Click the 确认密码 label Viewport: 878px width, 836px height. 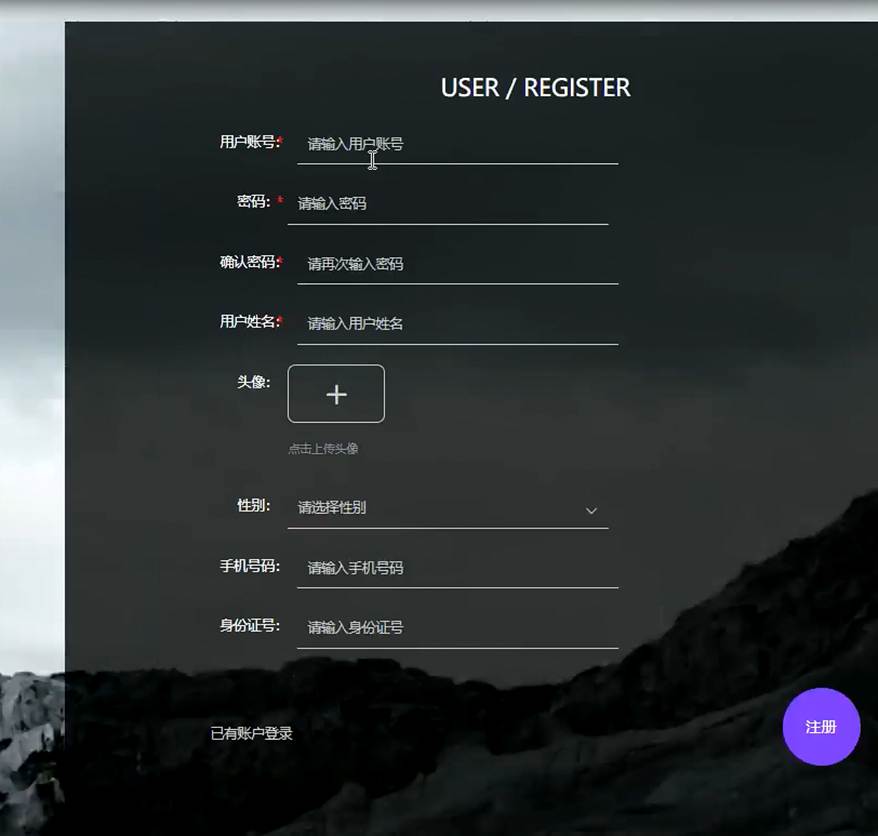click(249, 262)
